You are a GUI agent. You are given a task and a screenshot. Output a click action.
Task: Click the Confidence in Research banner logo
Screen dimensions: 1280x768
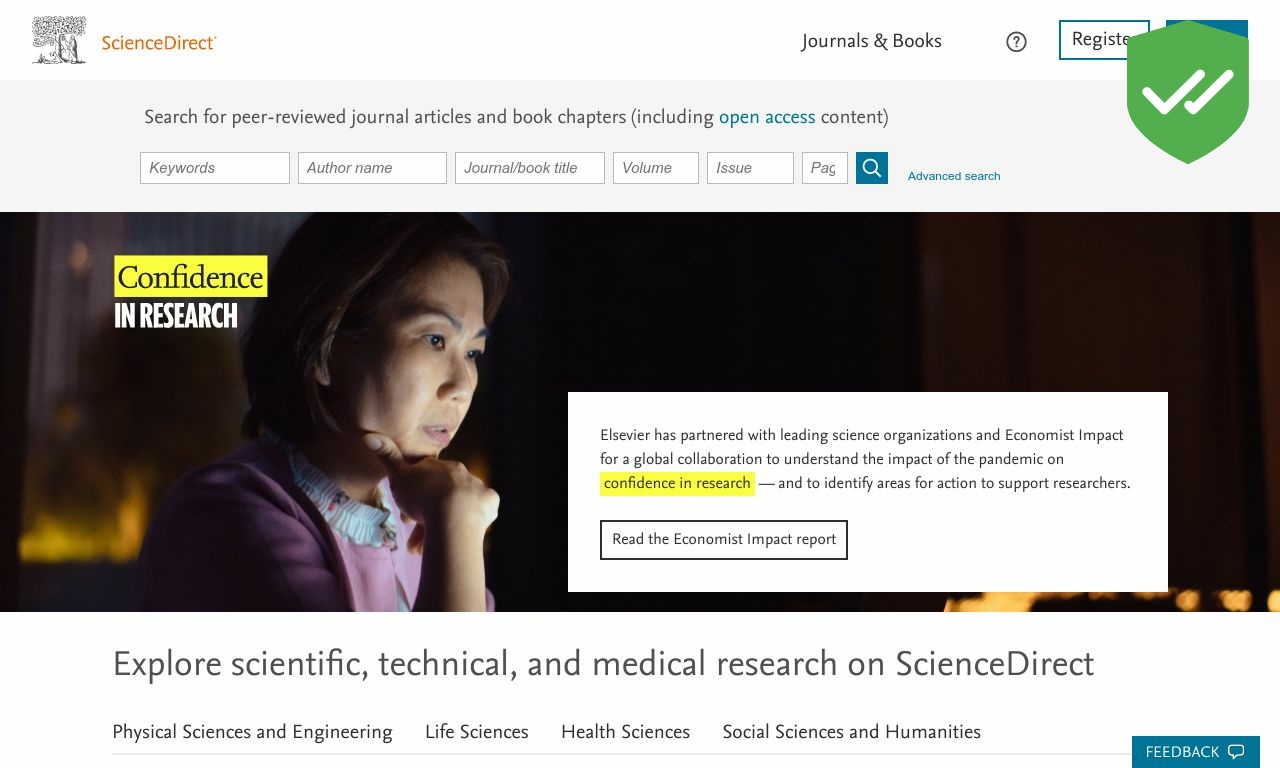point(190,292)
